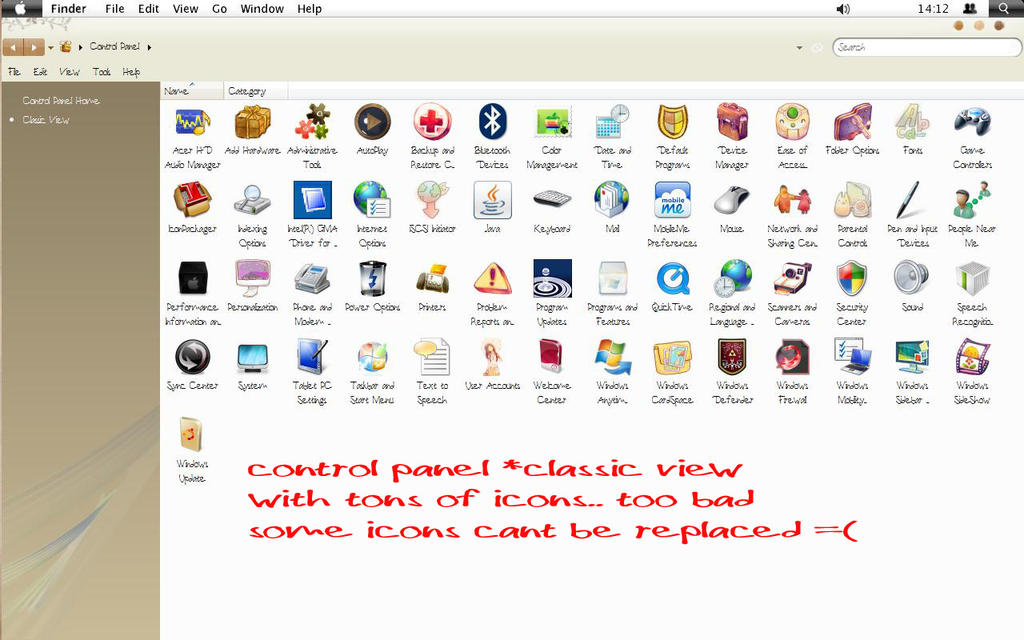Image resolution: width=1024 pixels, height=640 pixels.
Task: Open AutoPlay control panel item
Action: [372, 122]
